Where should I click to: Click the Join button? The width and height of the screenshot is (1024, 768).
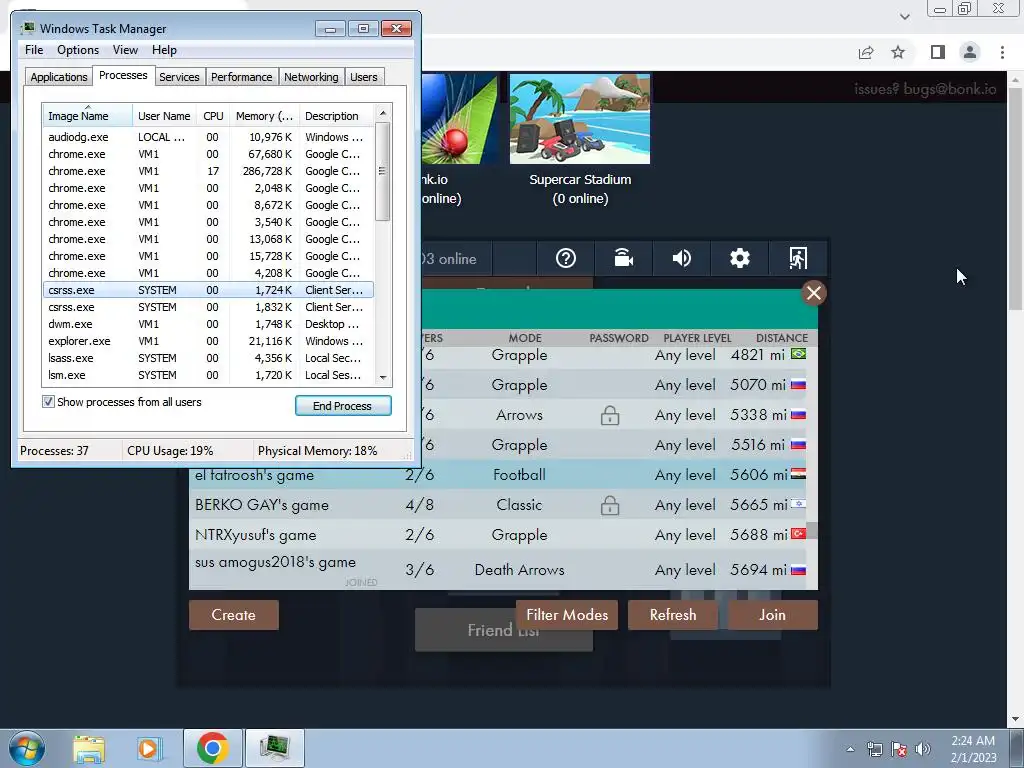(x=773, y=615)
